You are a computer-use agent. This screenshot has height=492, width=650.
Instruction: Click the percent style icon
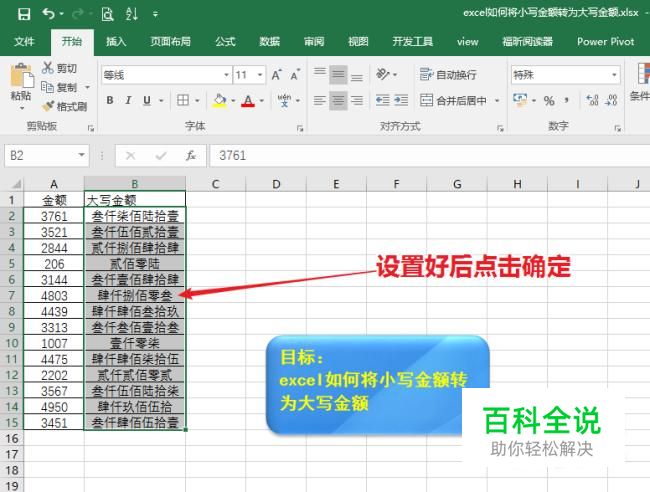[549, 101]
